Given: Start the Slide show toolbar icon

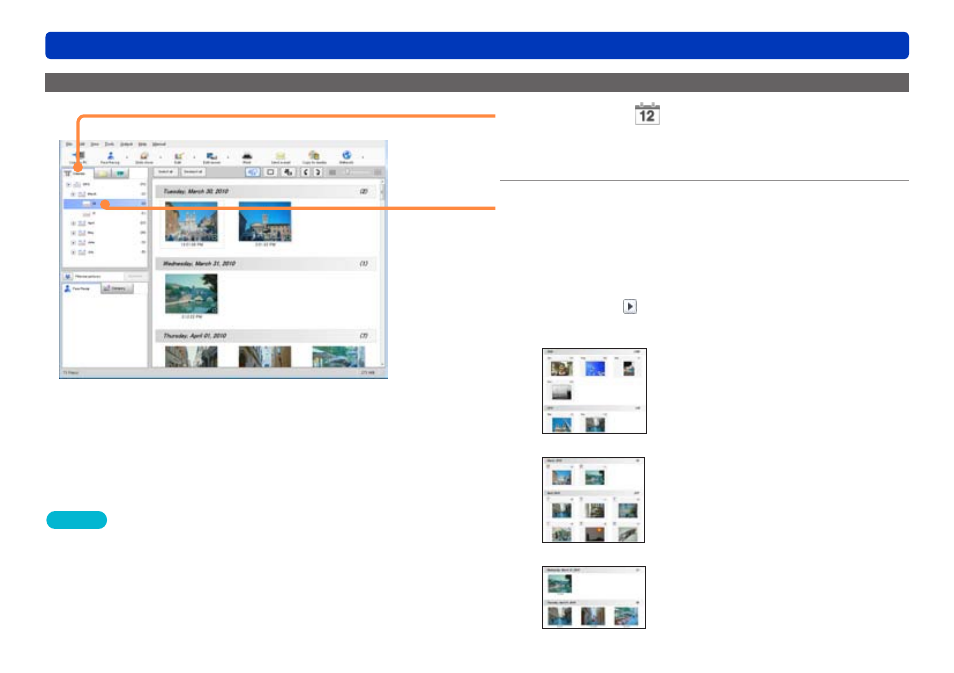Looking at the screenshot, I should [144, 158].
